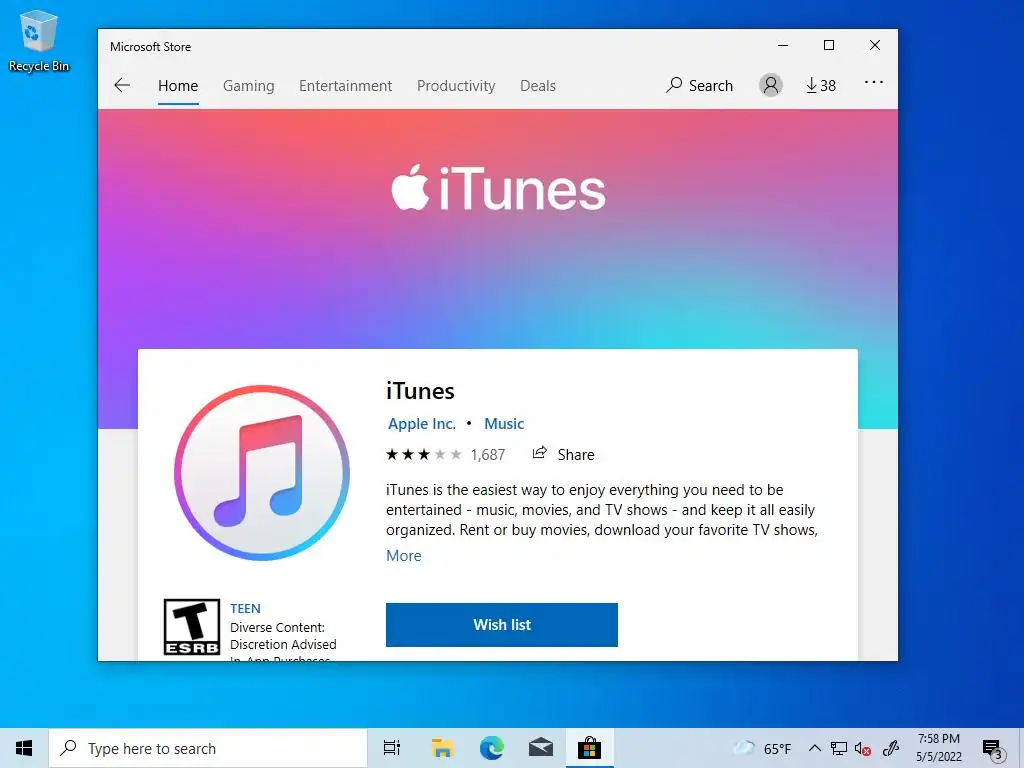
Task: Open the Deals tab
Action: [537, 86]
